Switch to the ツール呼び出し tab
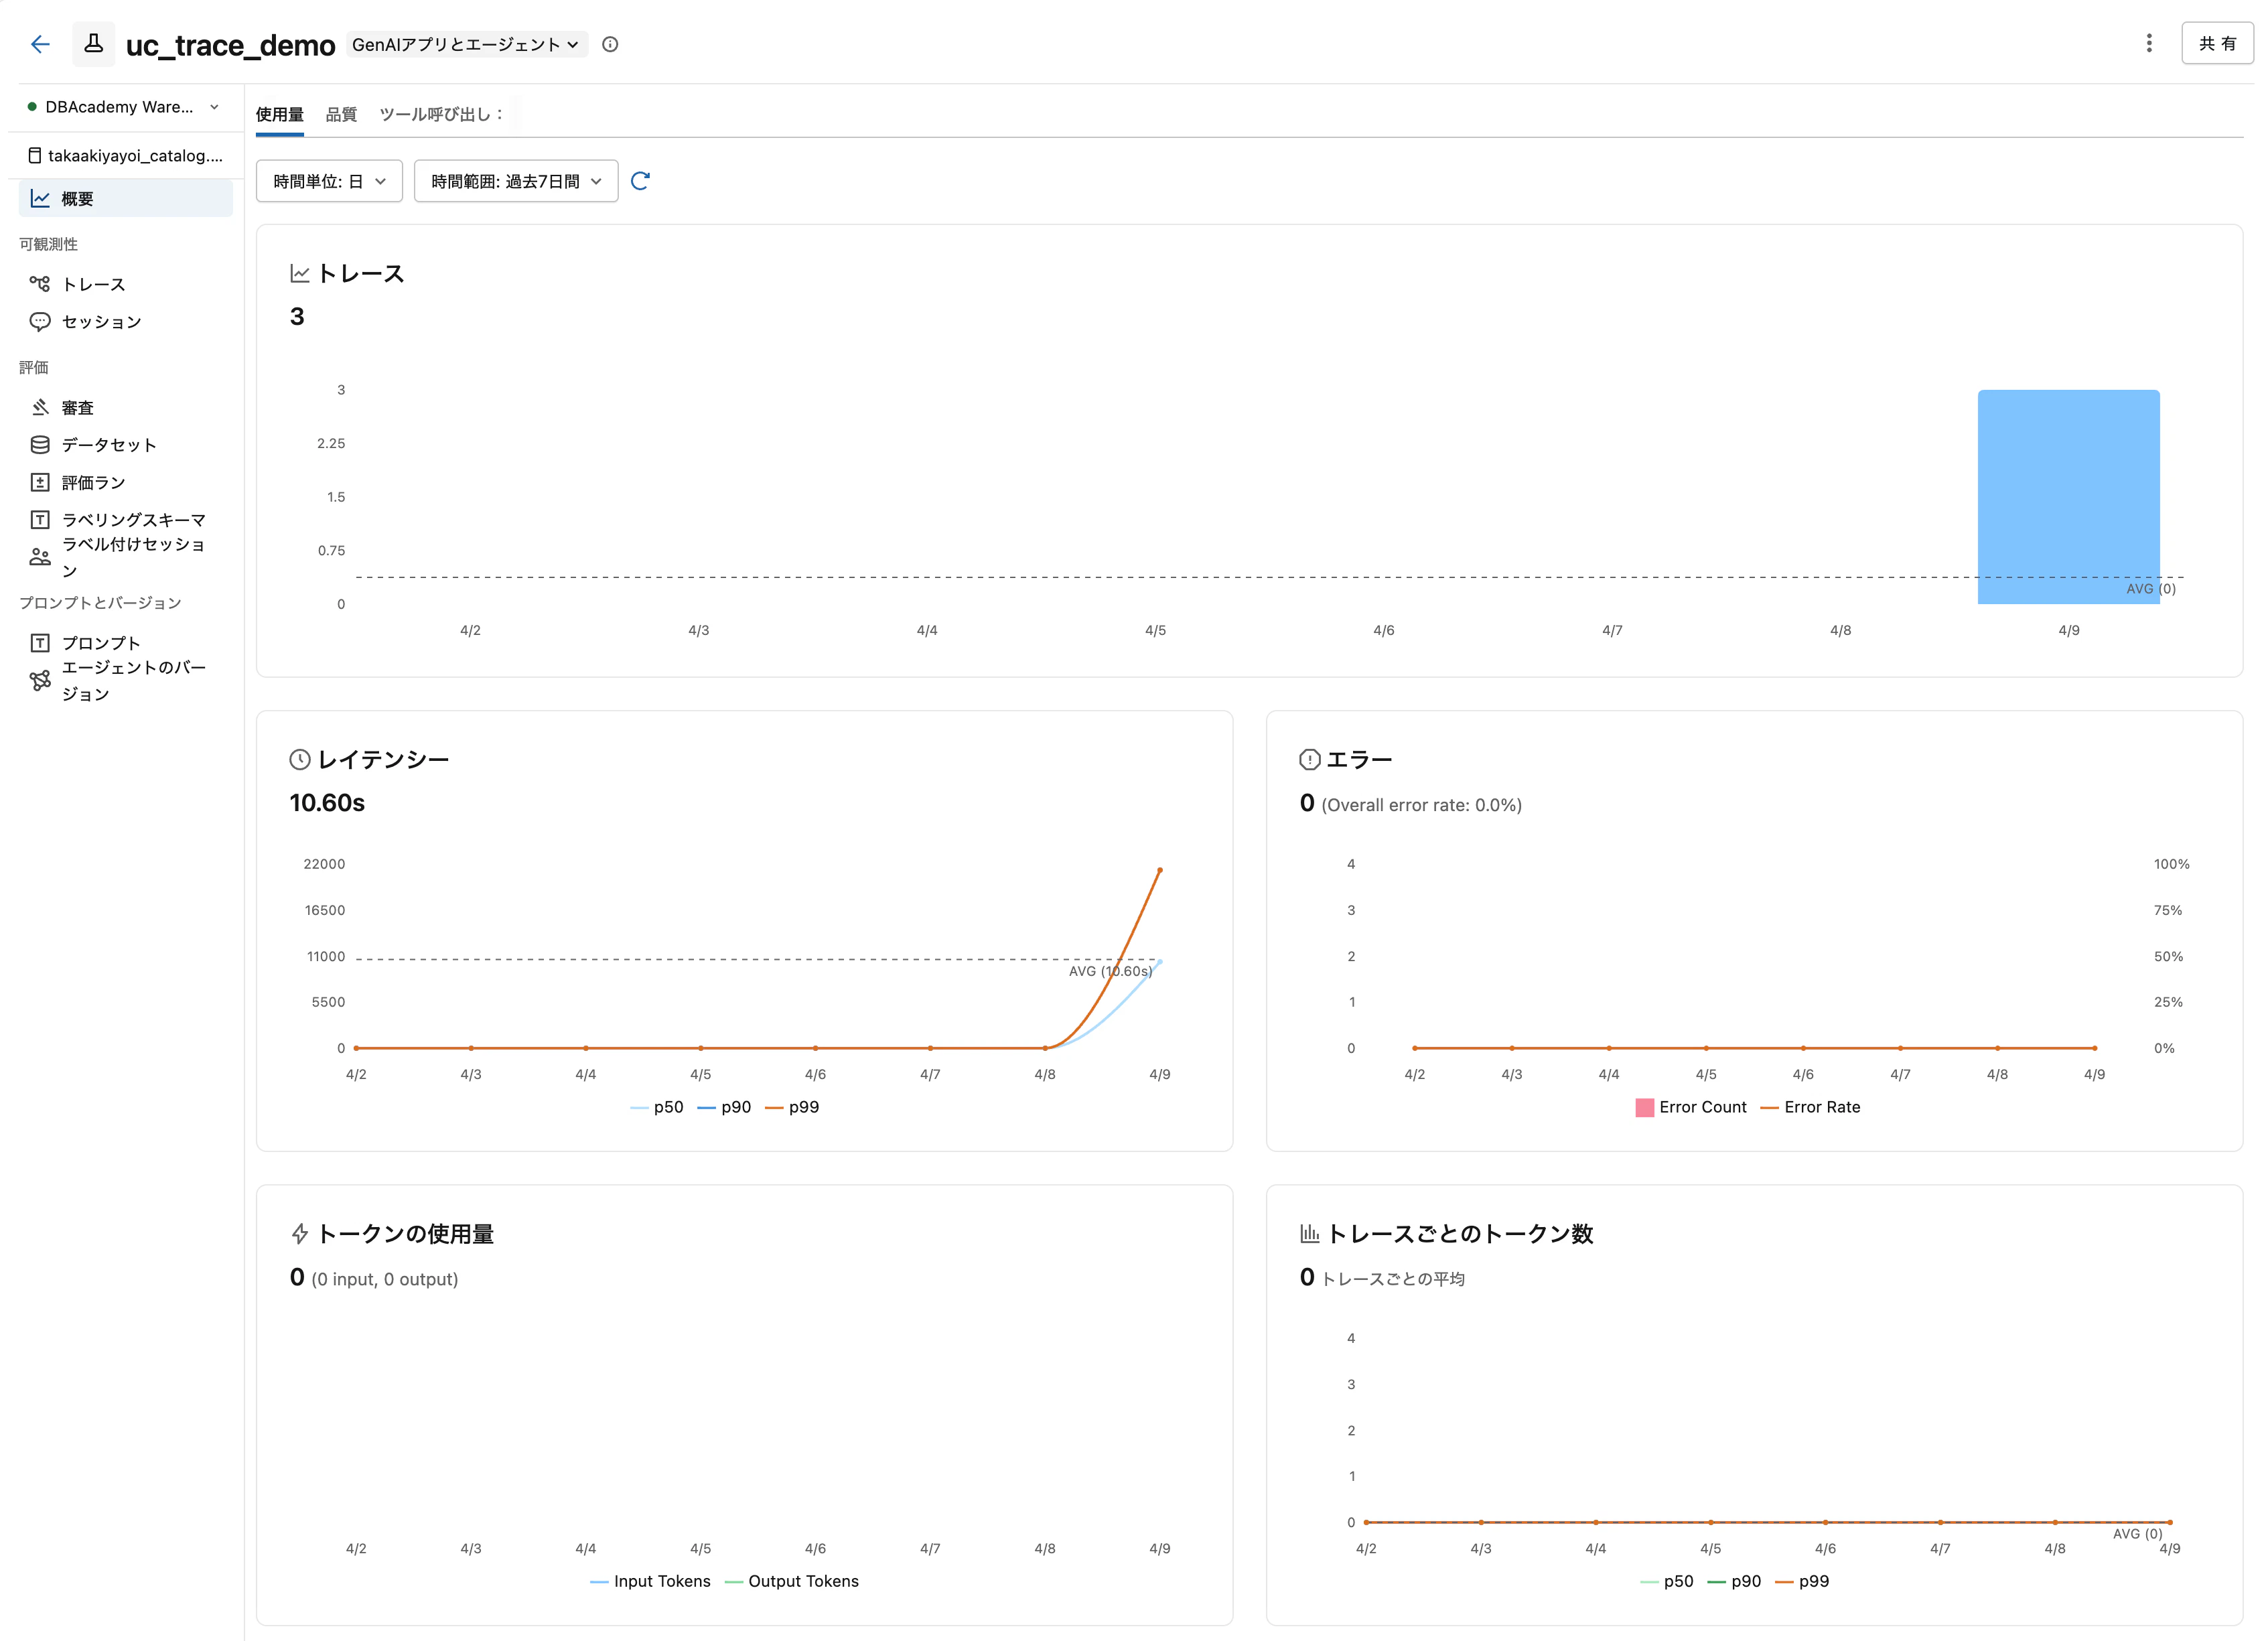 tap(441, 114)
